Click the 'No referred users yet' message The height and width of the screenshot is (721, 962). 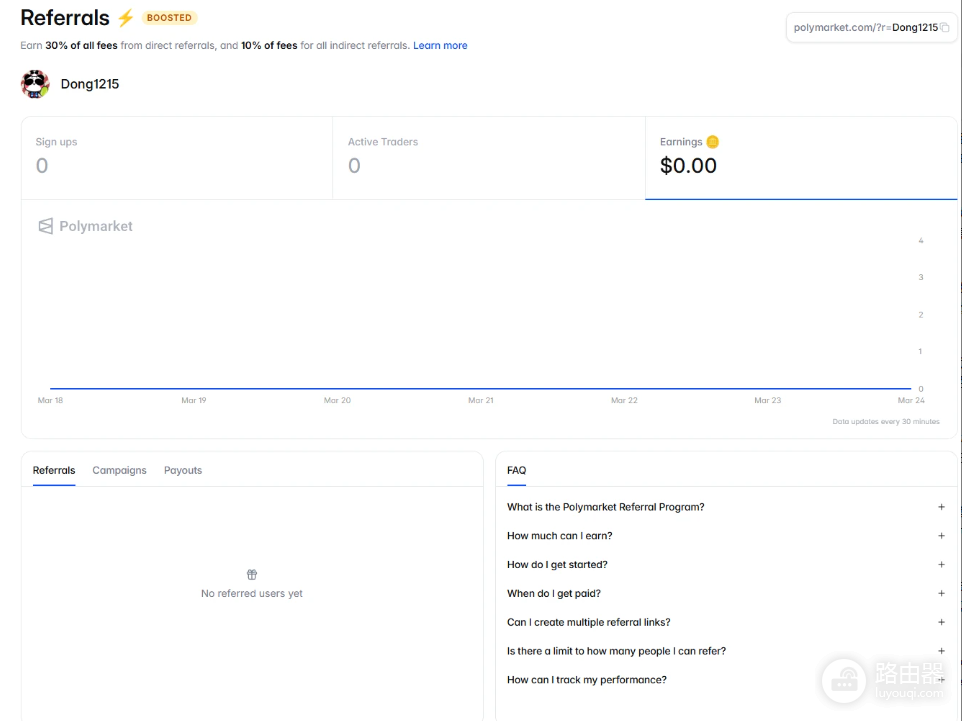252,593
